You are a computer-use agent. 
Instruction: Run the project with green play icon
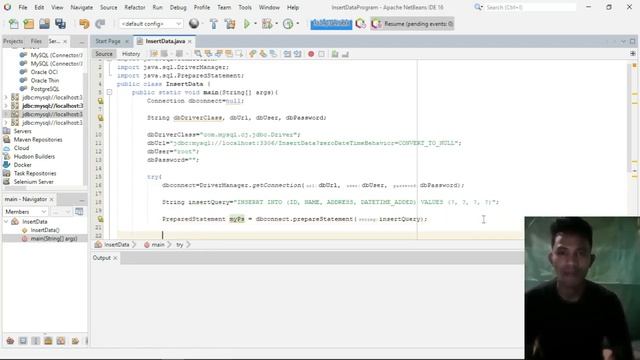247,24
